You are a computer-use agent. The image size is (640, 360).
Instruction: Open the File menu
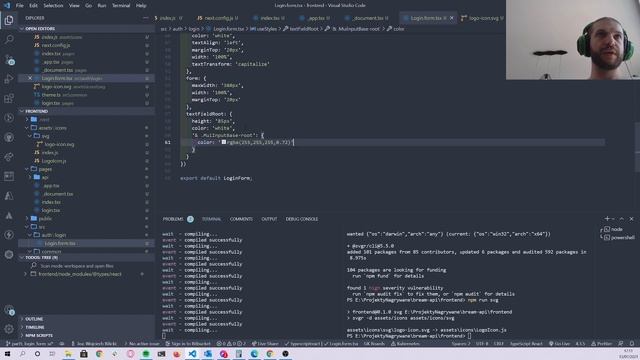[x=20, y=6]
